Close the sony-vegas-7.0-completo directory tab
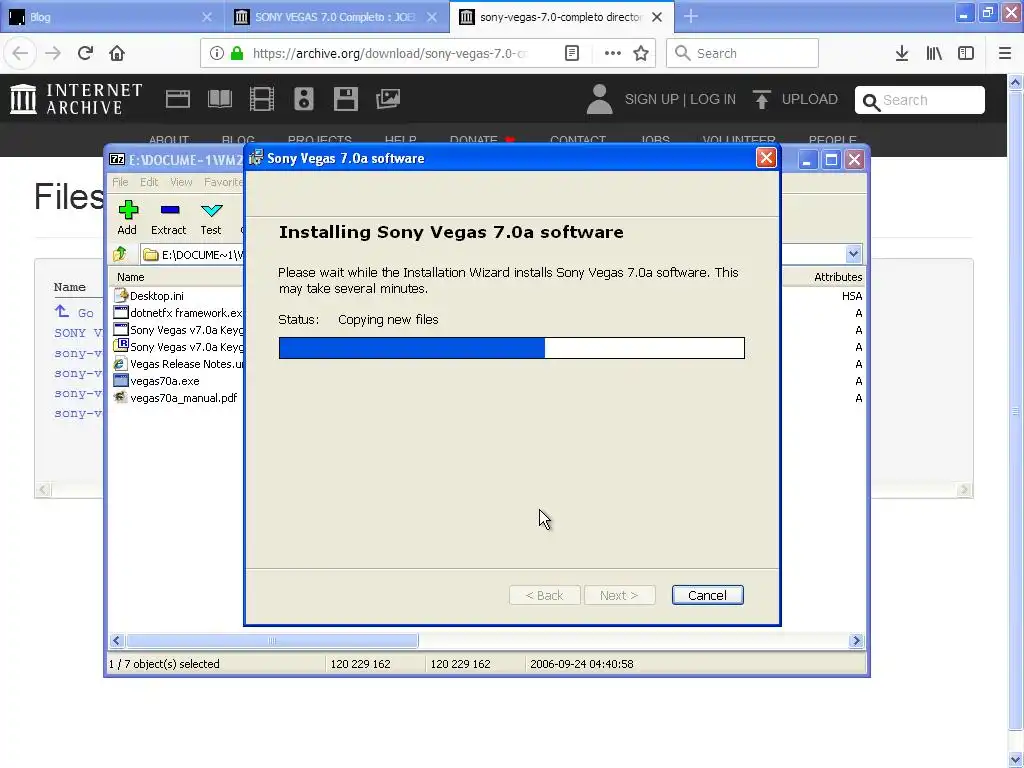1024x768 pixels. [657, 17]
